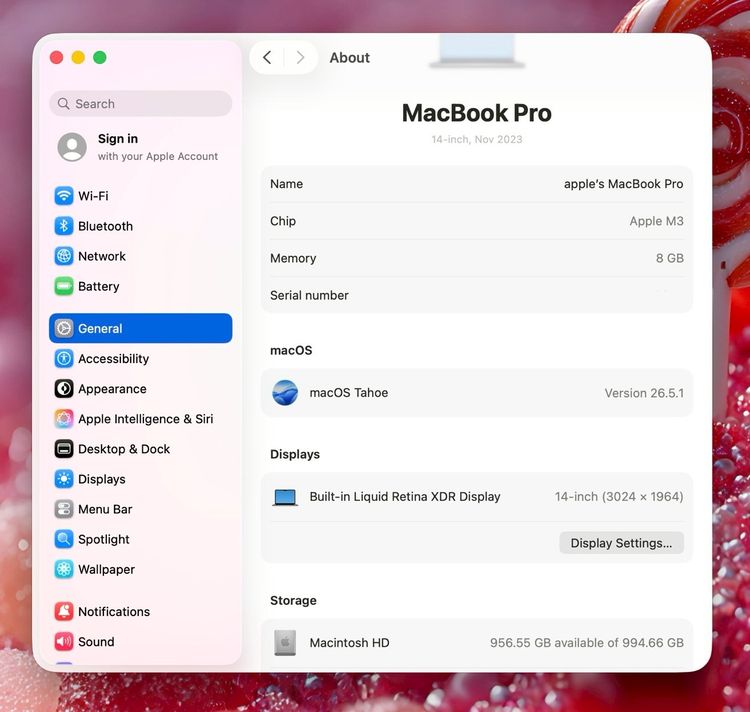The width and height of the screenshot is (750, 712).
Task: Click the Battery icon in sidebar
Action: 64,286
